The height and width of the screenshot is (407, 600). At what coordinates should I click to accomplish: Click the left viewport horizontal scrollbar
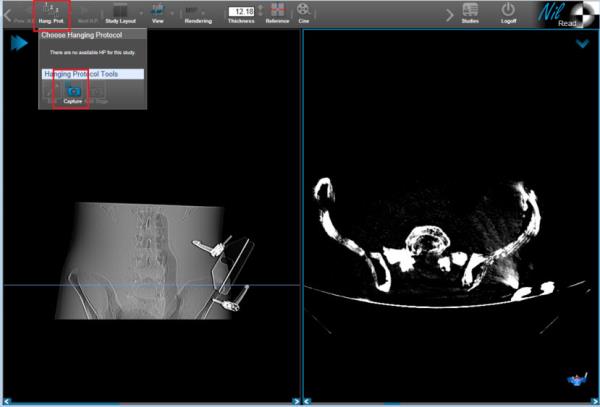tap(150, 402)
